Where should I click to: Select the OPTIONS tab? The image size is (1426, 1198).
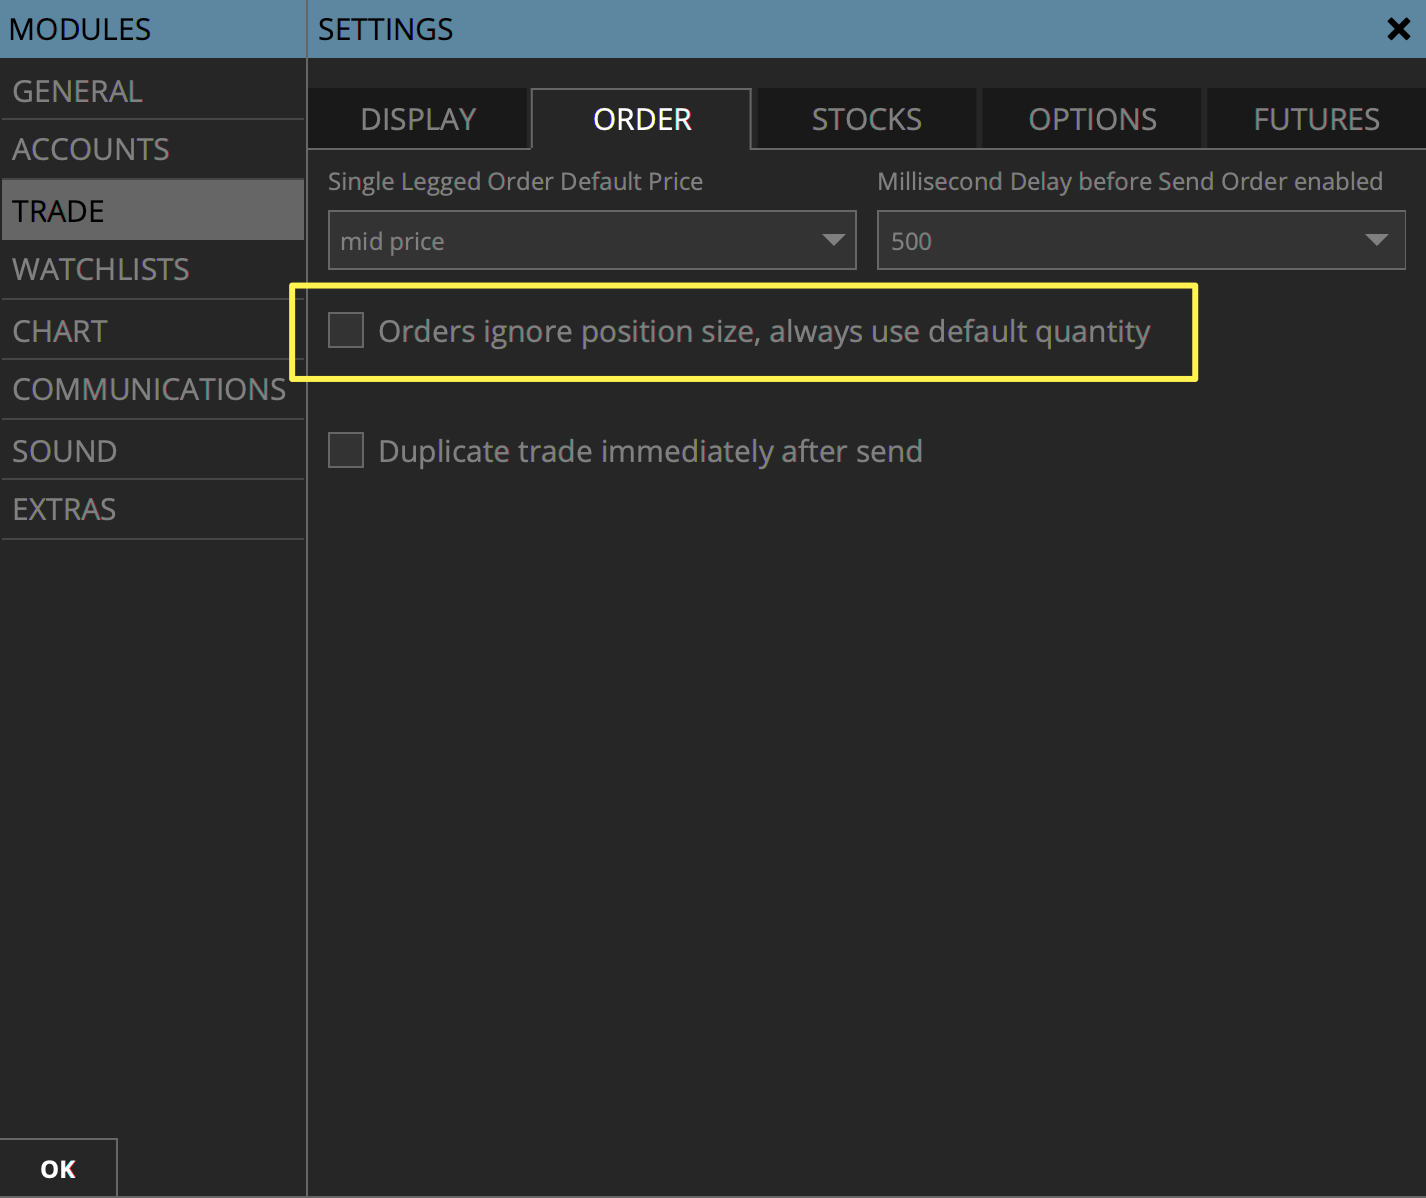(x=1092, y=118)
